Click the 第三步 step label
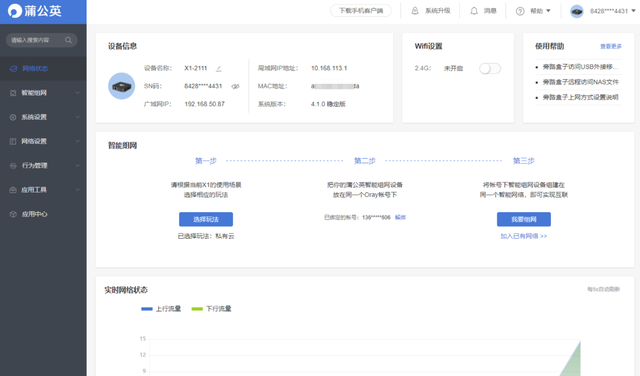Screen dimensions: 640x376 [x=524, y=161]
